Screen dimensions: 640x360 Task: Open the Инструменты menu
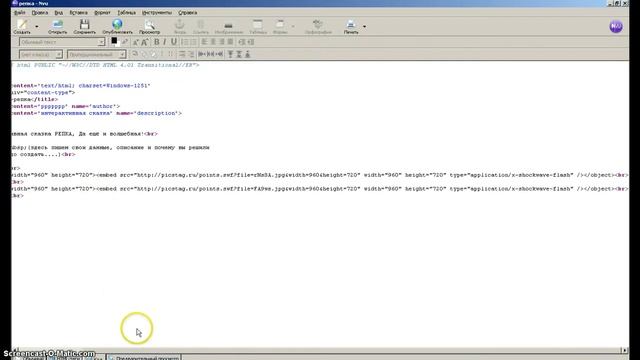pyautogui.click(x=157, y=13)
